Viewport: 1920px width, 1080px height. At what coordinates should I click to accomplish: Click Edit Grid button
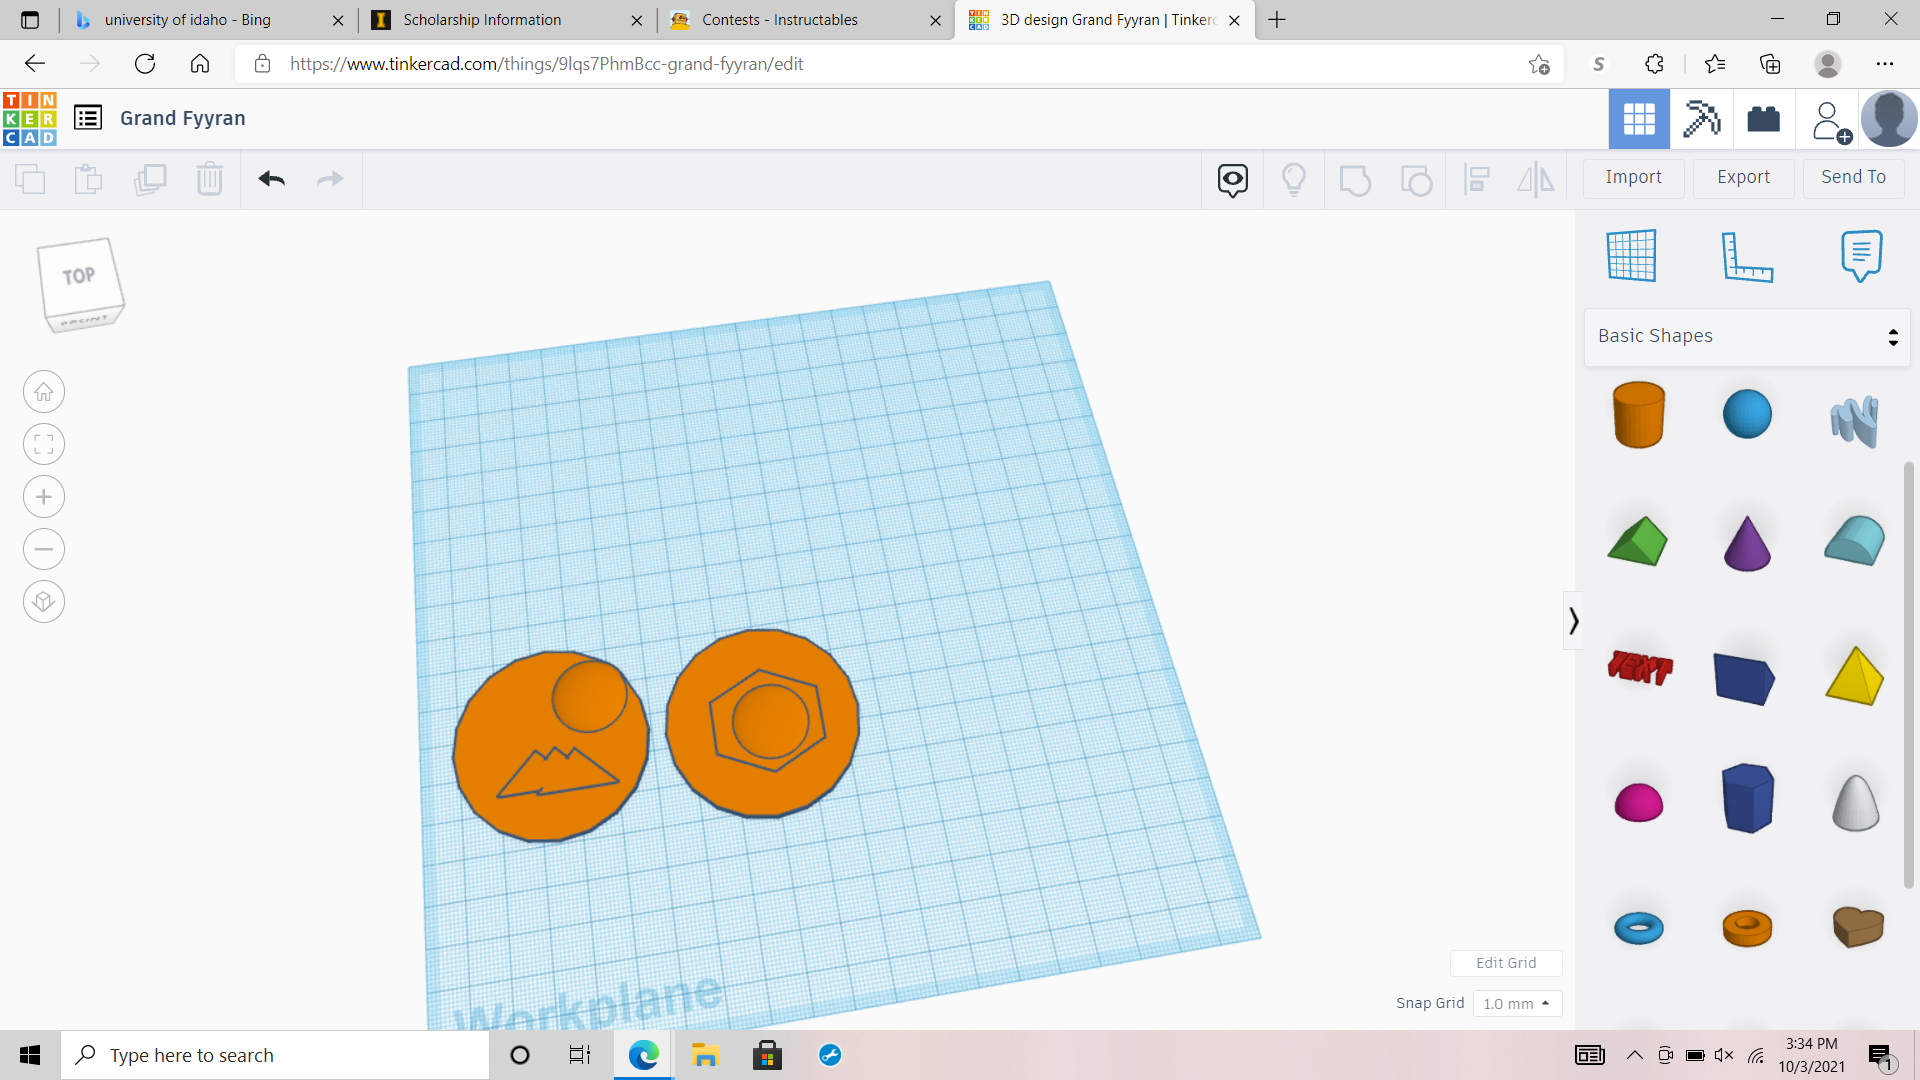click(1505, 963)
